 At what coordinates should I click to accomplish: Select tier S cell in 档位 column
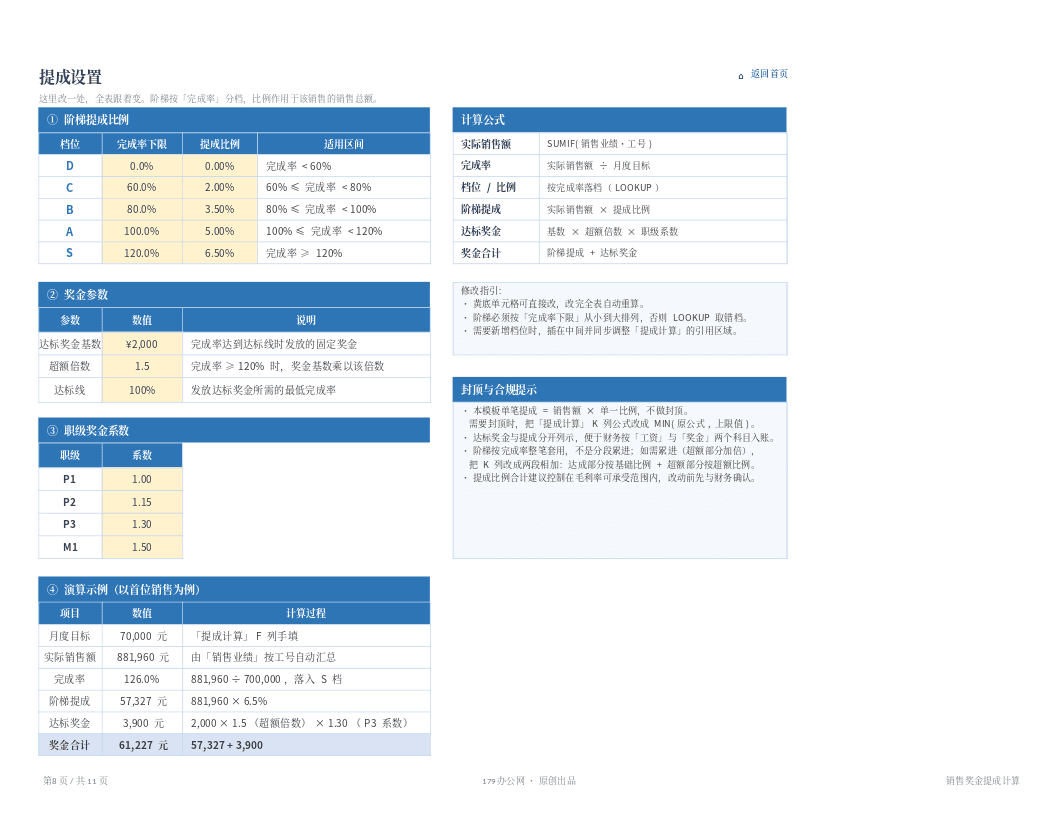(70, 252)
